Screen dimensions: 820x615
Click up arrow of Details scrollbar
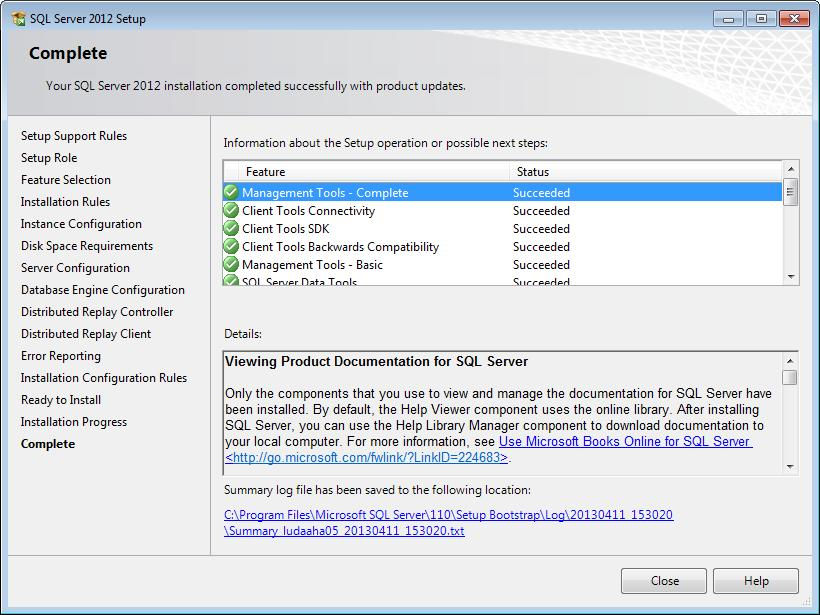(x=790, y=360)
